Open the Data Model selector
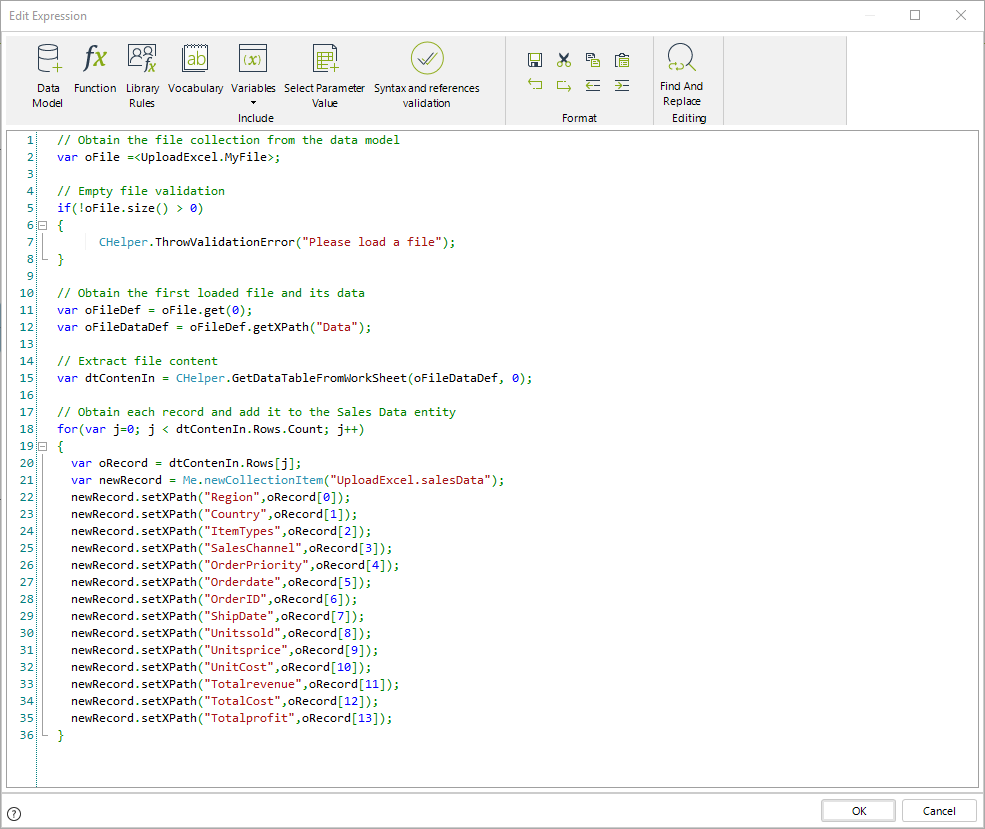 48,75
